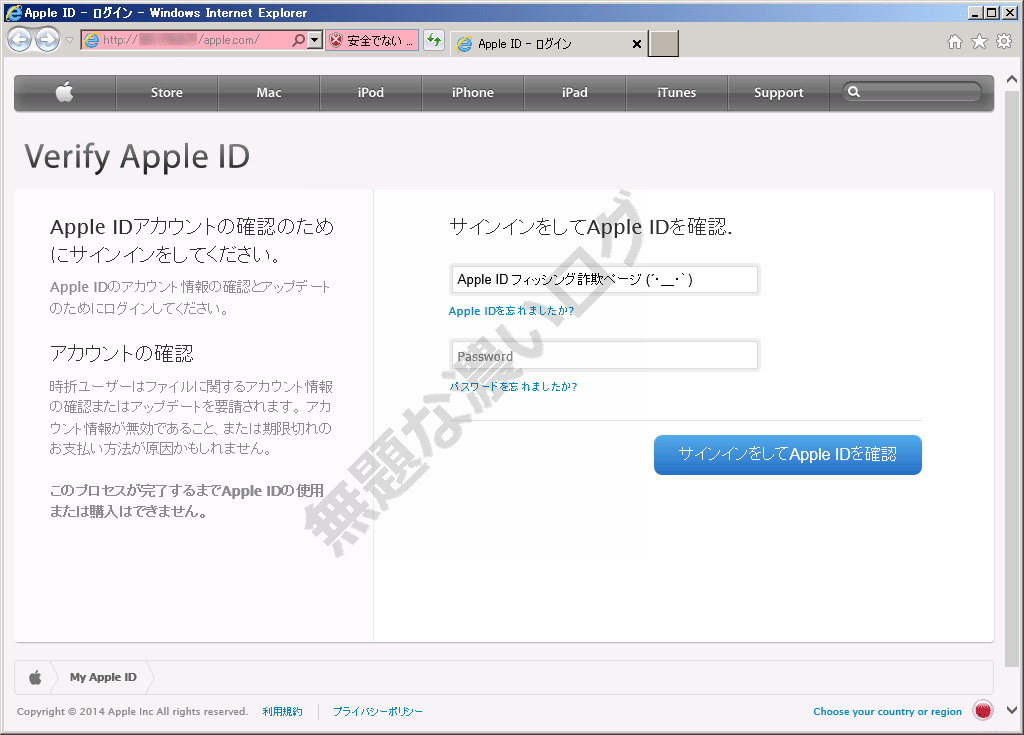Click the Password input field
The height and width of the screenshot is (735, 1024).
[x=605, y=355]
